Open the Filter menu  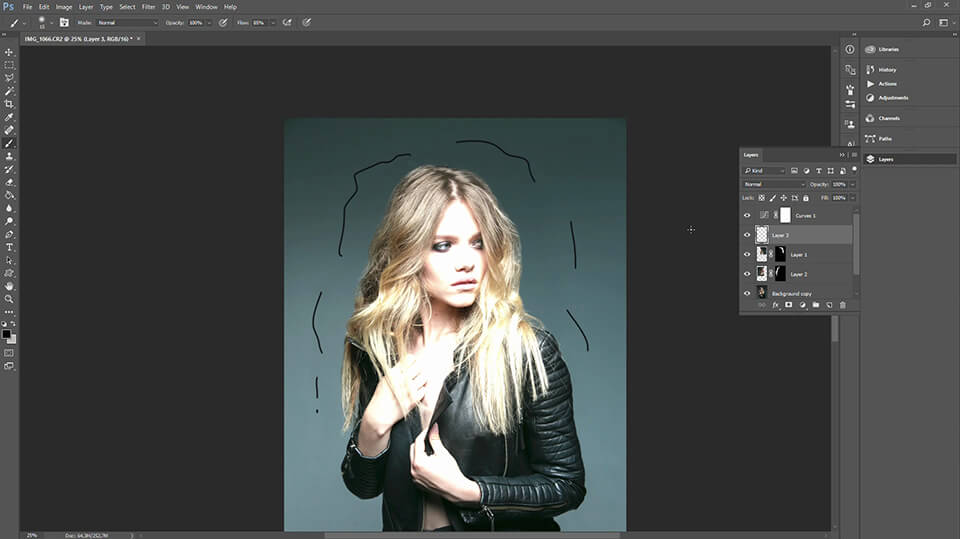(149, 7)
